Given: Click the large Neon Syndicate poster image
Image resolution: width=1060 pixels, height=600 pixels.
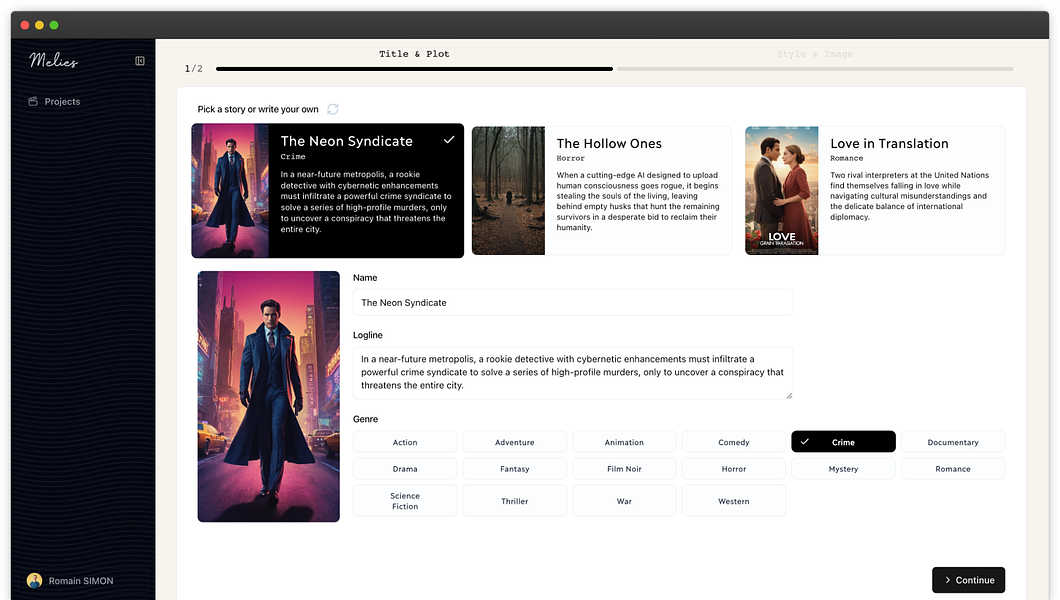Looking at the screenshot, I should point(268,397).
